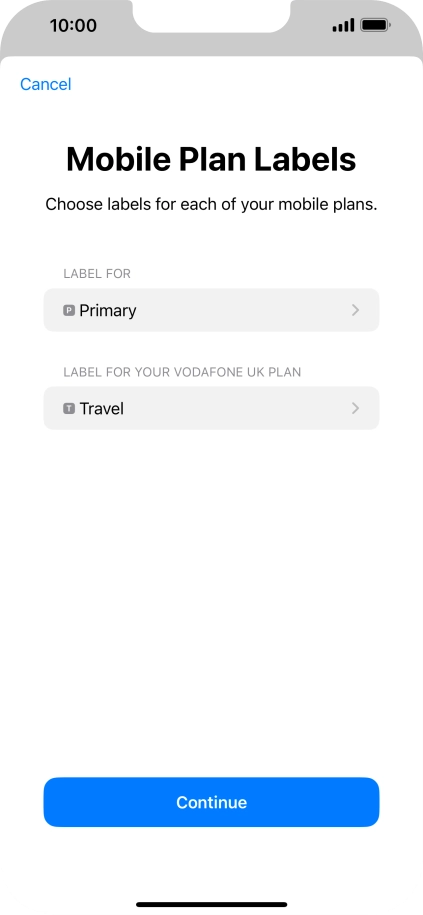This screenshot has width=423, height=915.
Task: Select the Travel text label
Action: (102, 408)
